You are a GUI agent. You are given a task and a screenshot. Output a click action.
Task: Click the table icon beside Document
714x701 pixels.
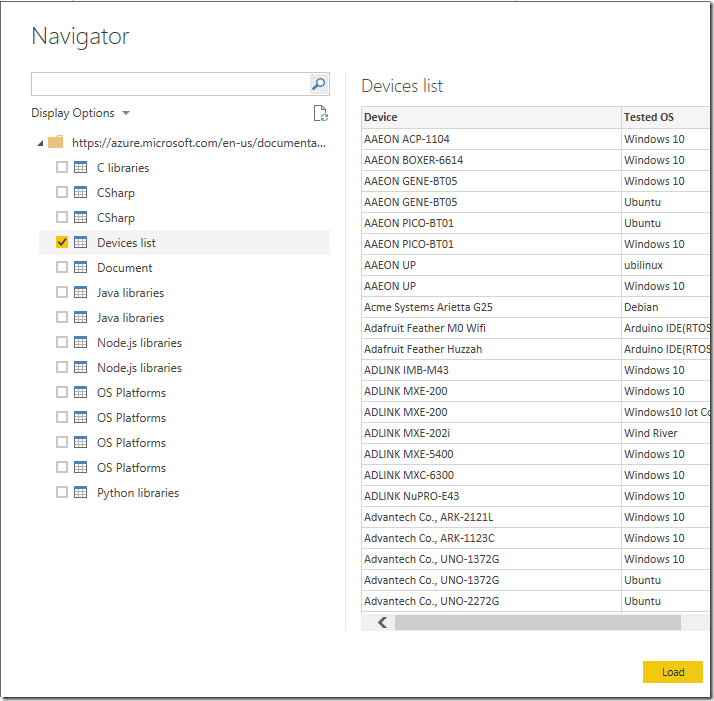tap(81, 267)
